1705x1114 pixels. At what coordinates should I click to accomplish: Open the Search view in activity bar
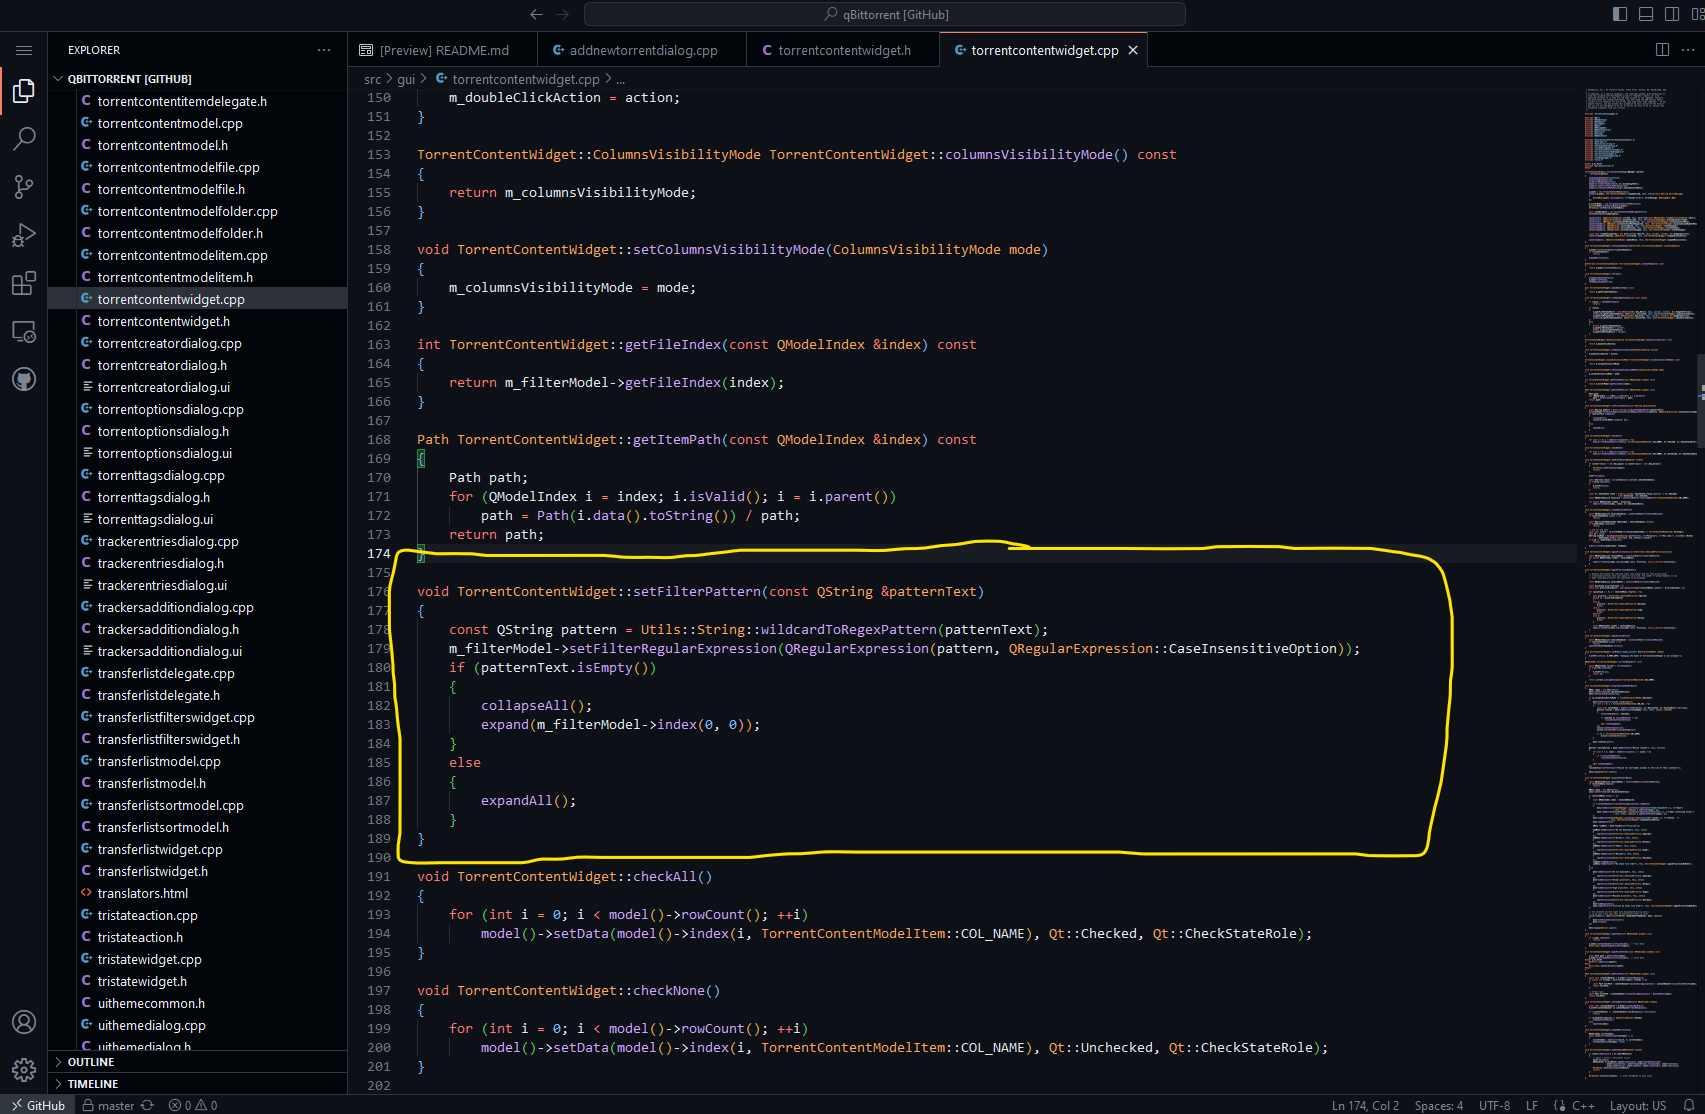pyautogui.click(x=24, y=139)
